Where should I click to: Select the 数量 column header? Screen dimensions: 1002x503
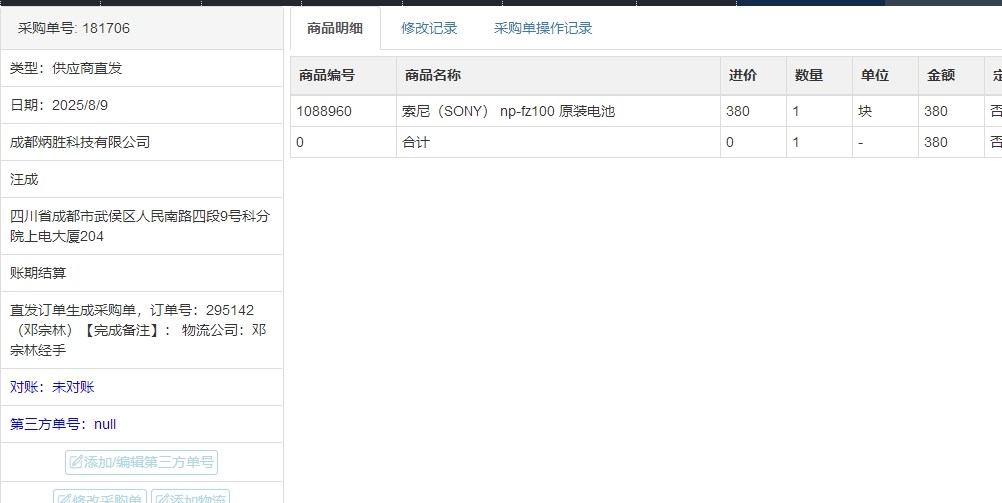[x=819, y=75]
